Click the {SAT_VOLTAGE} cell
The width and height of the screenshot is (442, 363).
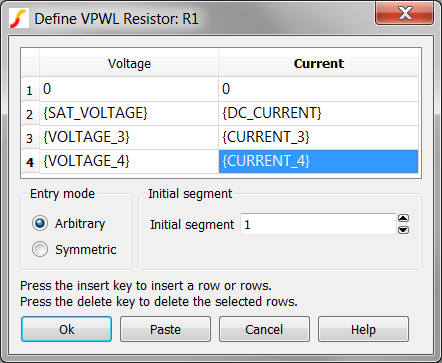click(129, 113)
